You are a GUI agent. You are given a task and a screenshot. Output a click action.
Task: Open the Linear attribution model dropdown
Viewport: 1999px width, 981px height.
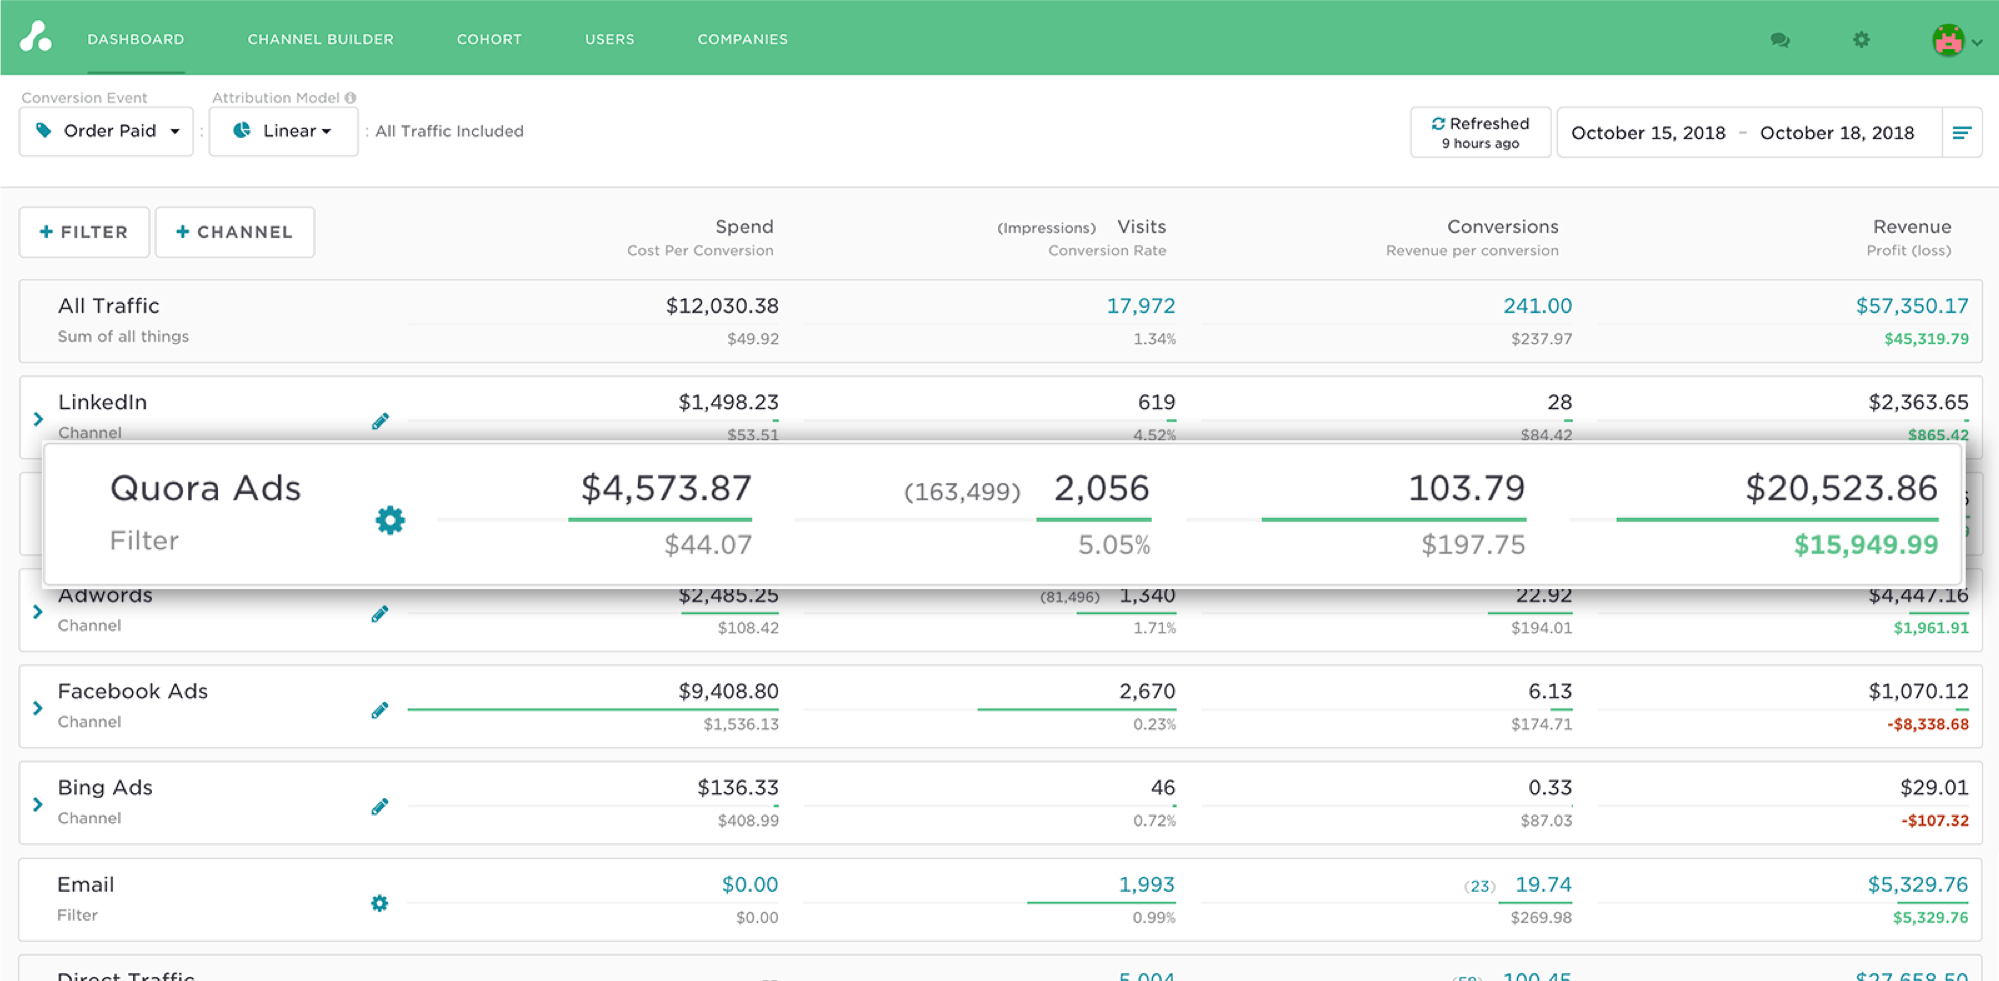pyautogui.click(x=283, y=131)
